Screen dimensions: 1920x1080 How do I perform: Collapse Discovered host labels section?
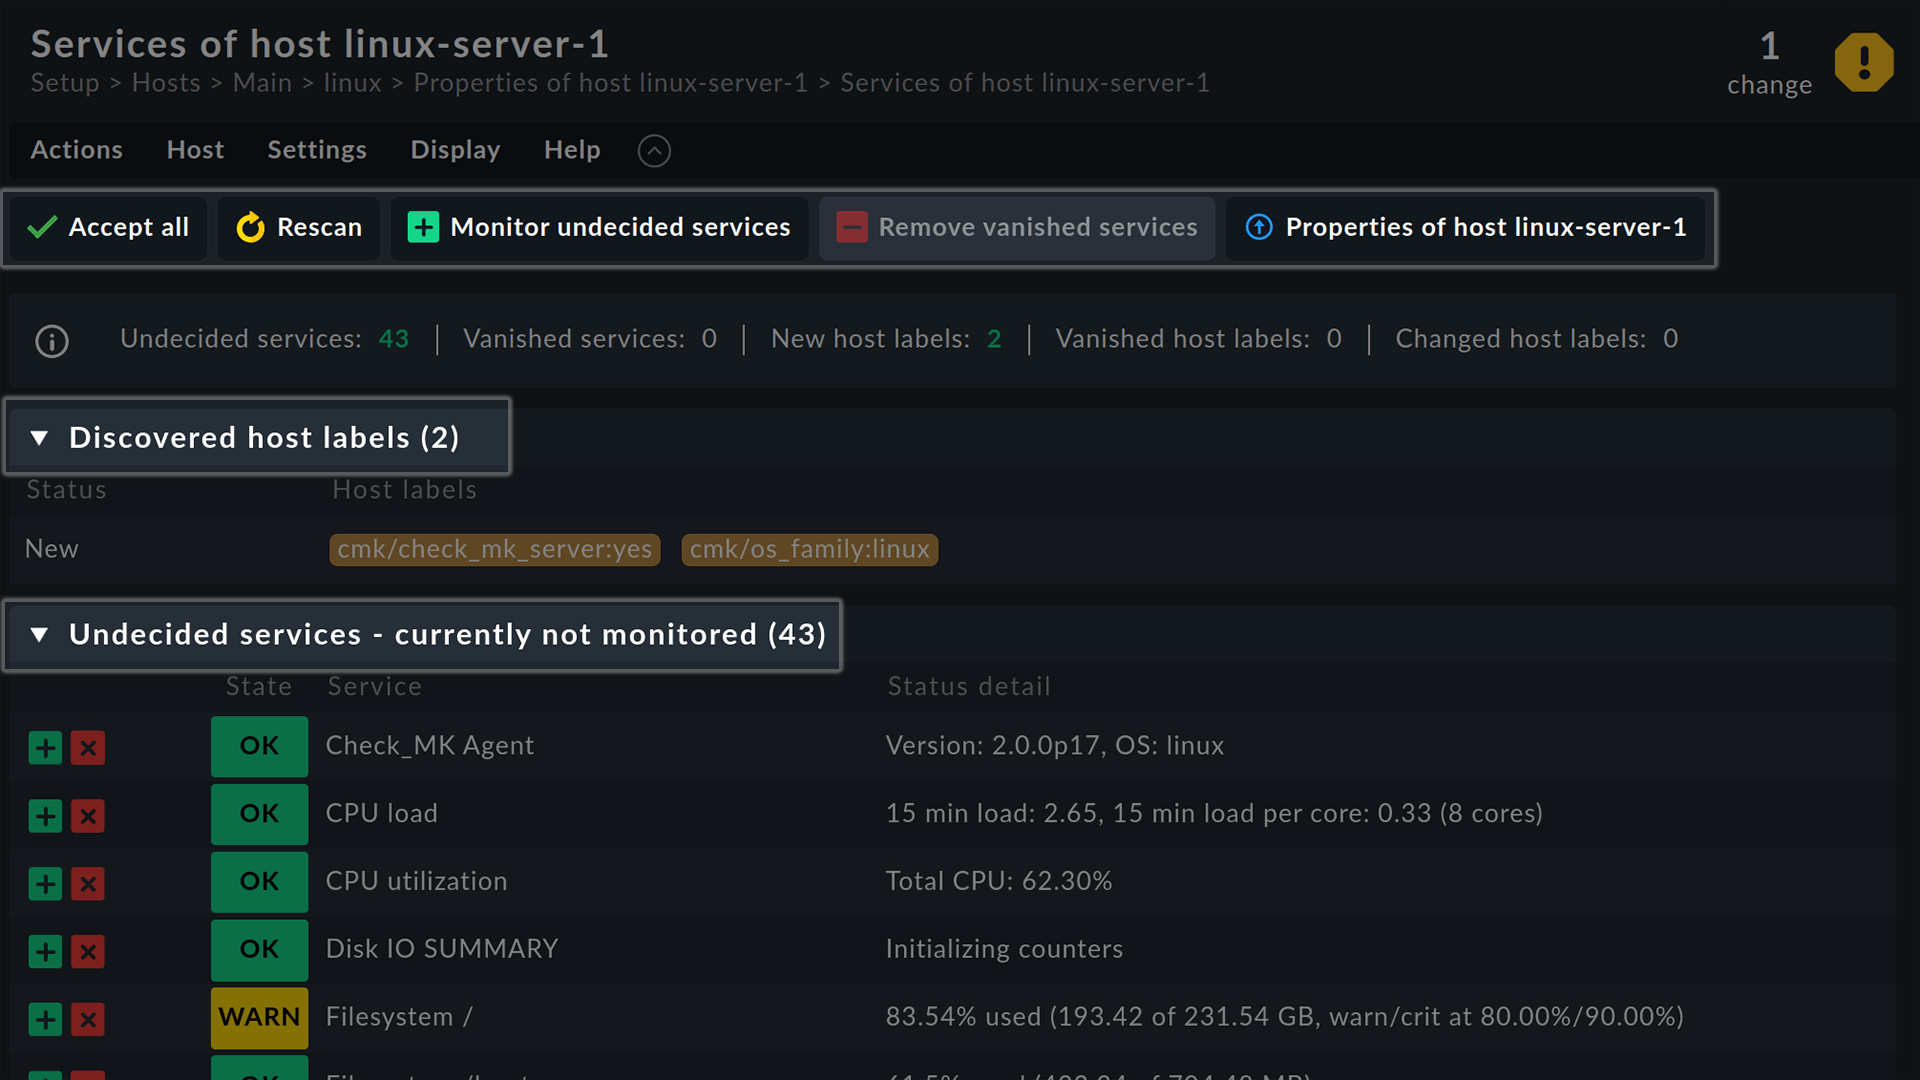click(39, 437)
